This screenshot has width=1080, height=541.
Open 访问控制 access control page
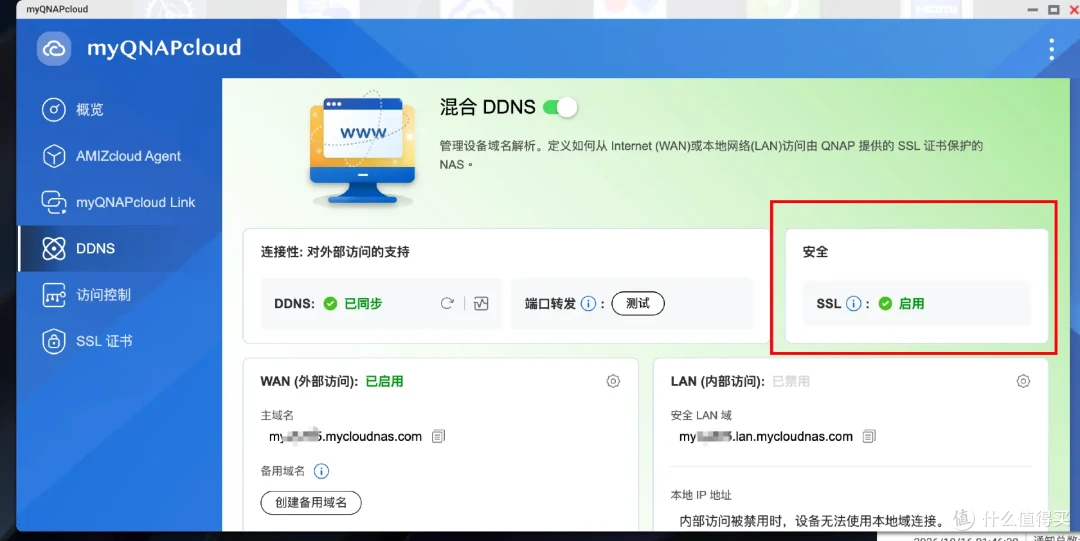pos(86,295)
